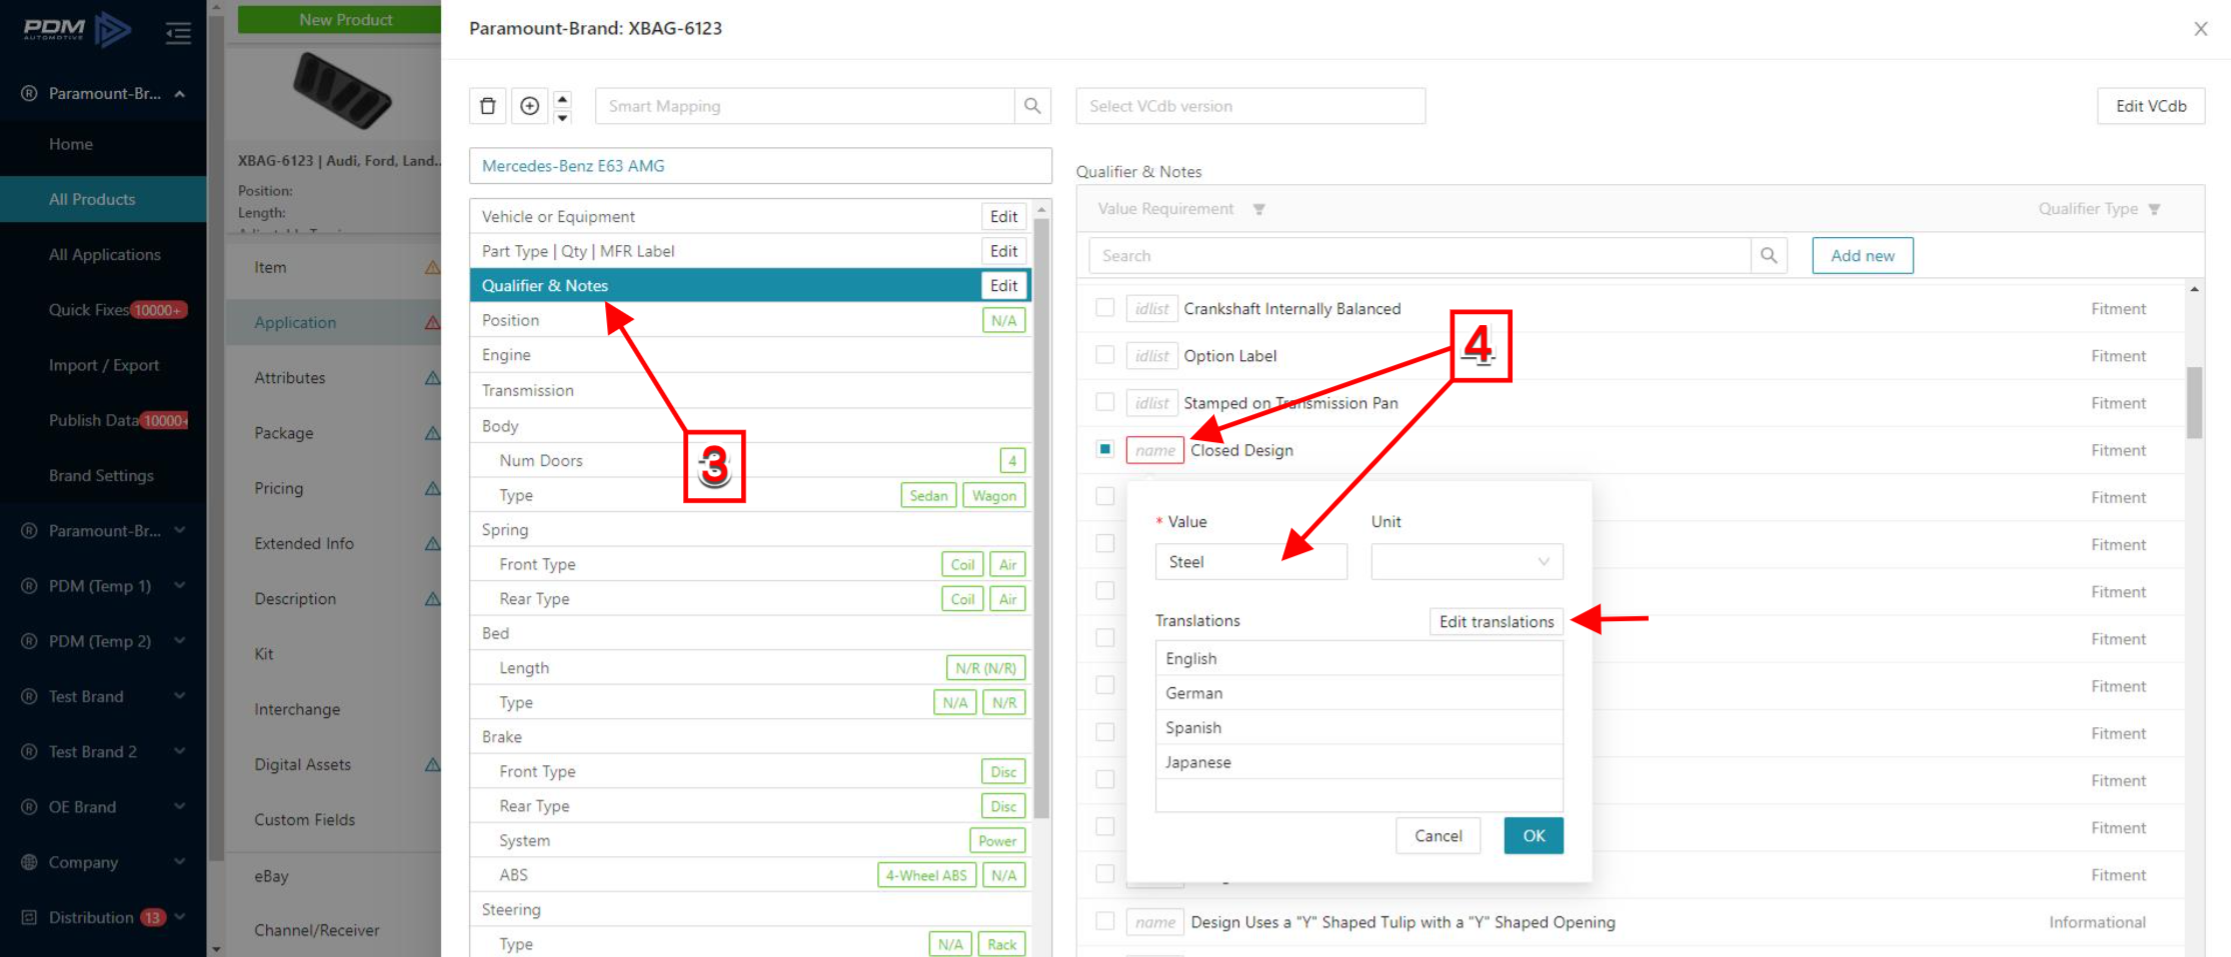Viewport: 2231px width, 957px height.
Task: Click the product thumbnail image
Action: pyautogui.click(x=340, y=92)
